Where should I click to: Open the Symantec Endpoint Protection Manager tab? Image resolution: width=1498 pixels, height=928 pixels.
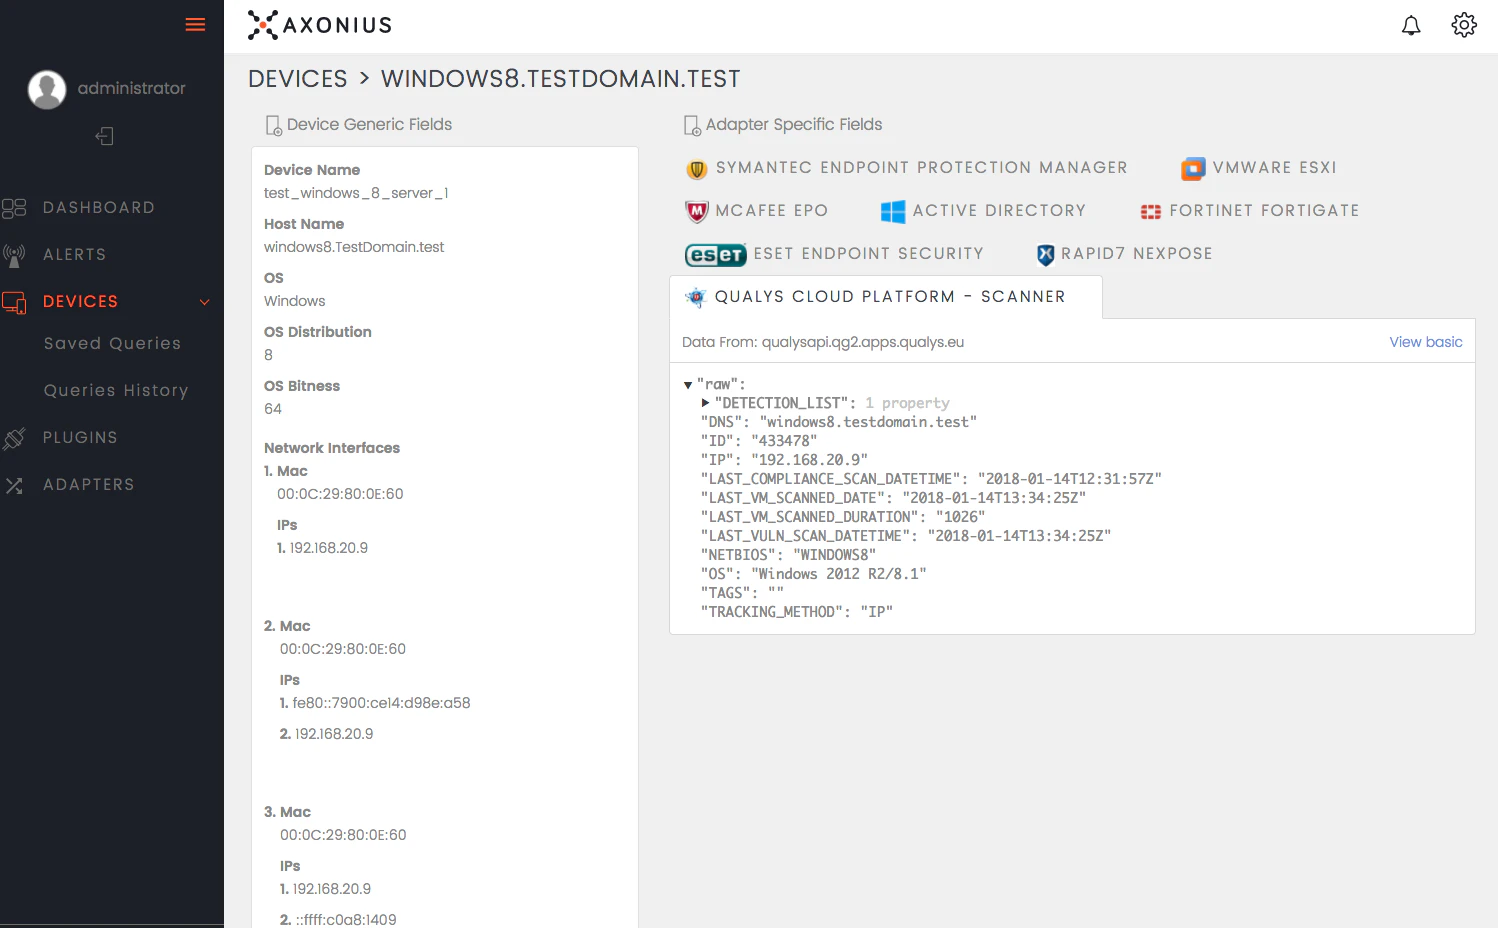[906, 168]
